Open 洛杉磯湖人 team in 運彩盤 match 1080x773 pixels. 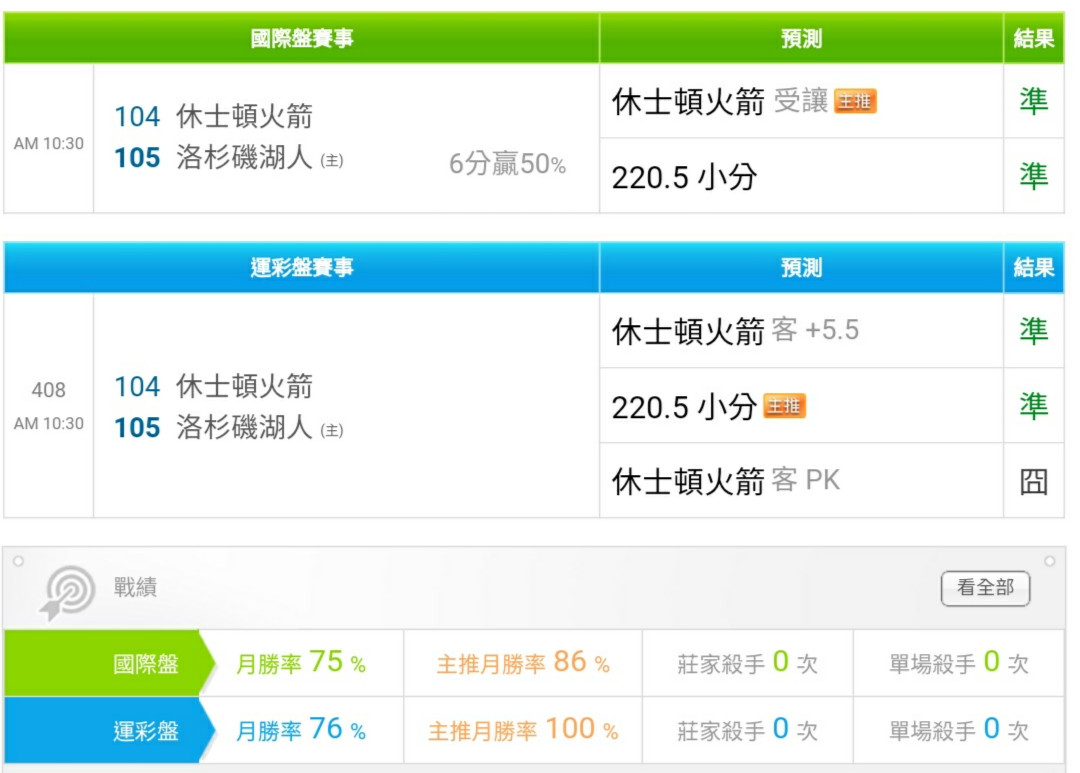tap(244, 428)
